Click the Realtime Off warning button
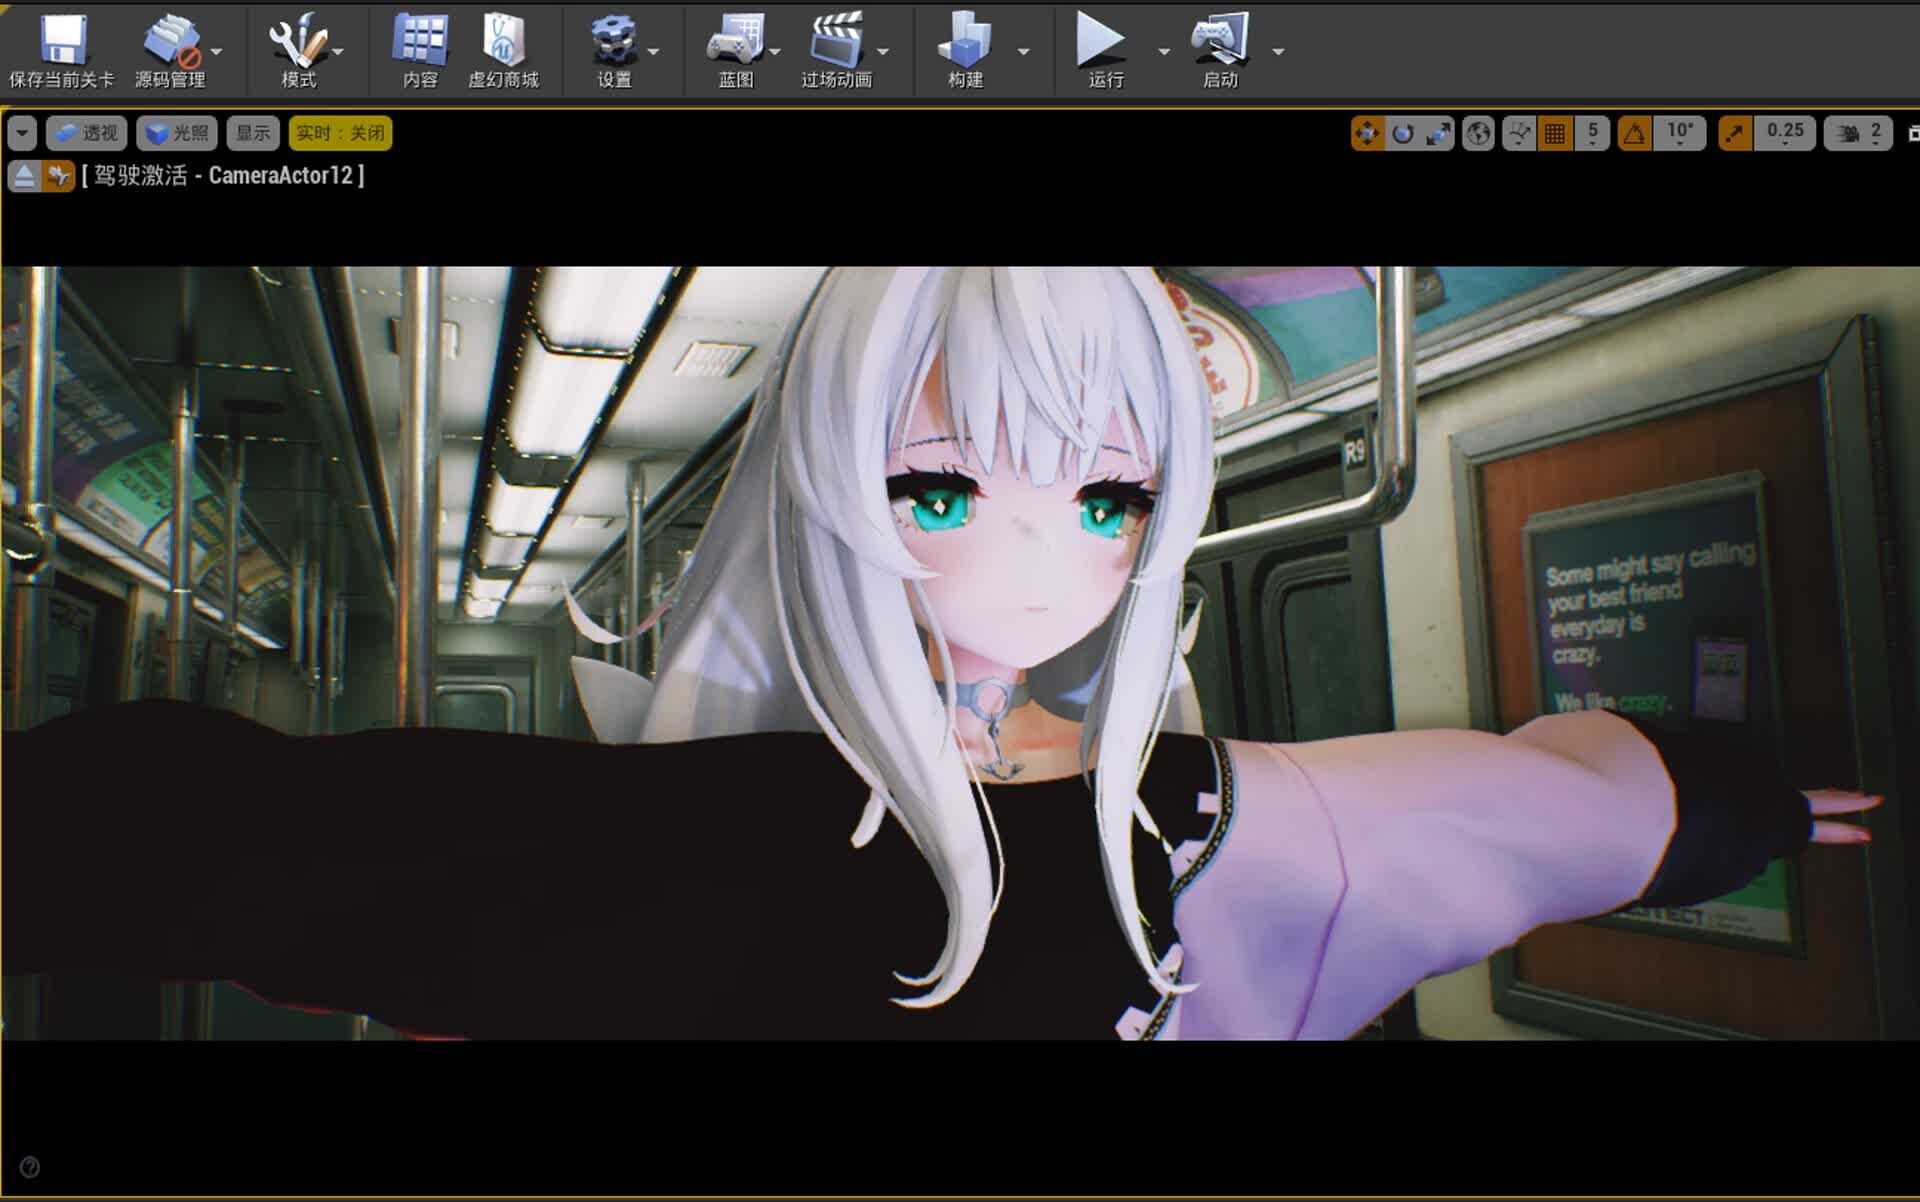The width and height of the screenshot is (1920, 1202). [340, 133]
